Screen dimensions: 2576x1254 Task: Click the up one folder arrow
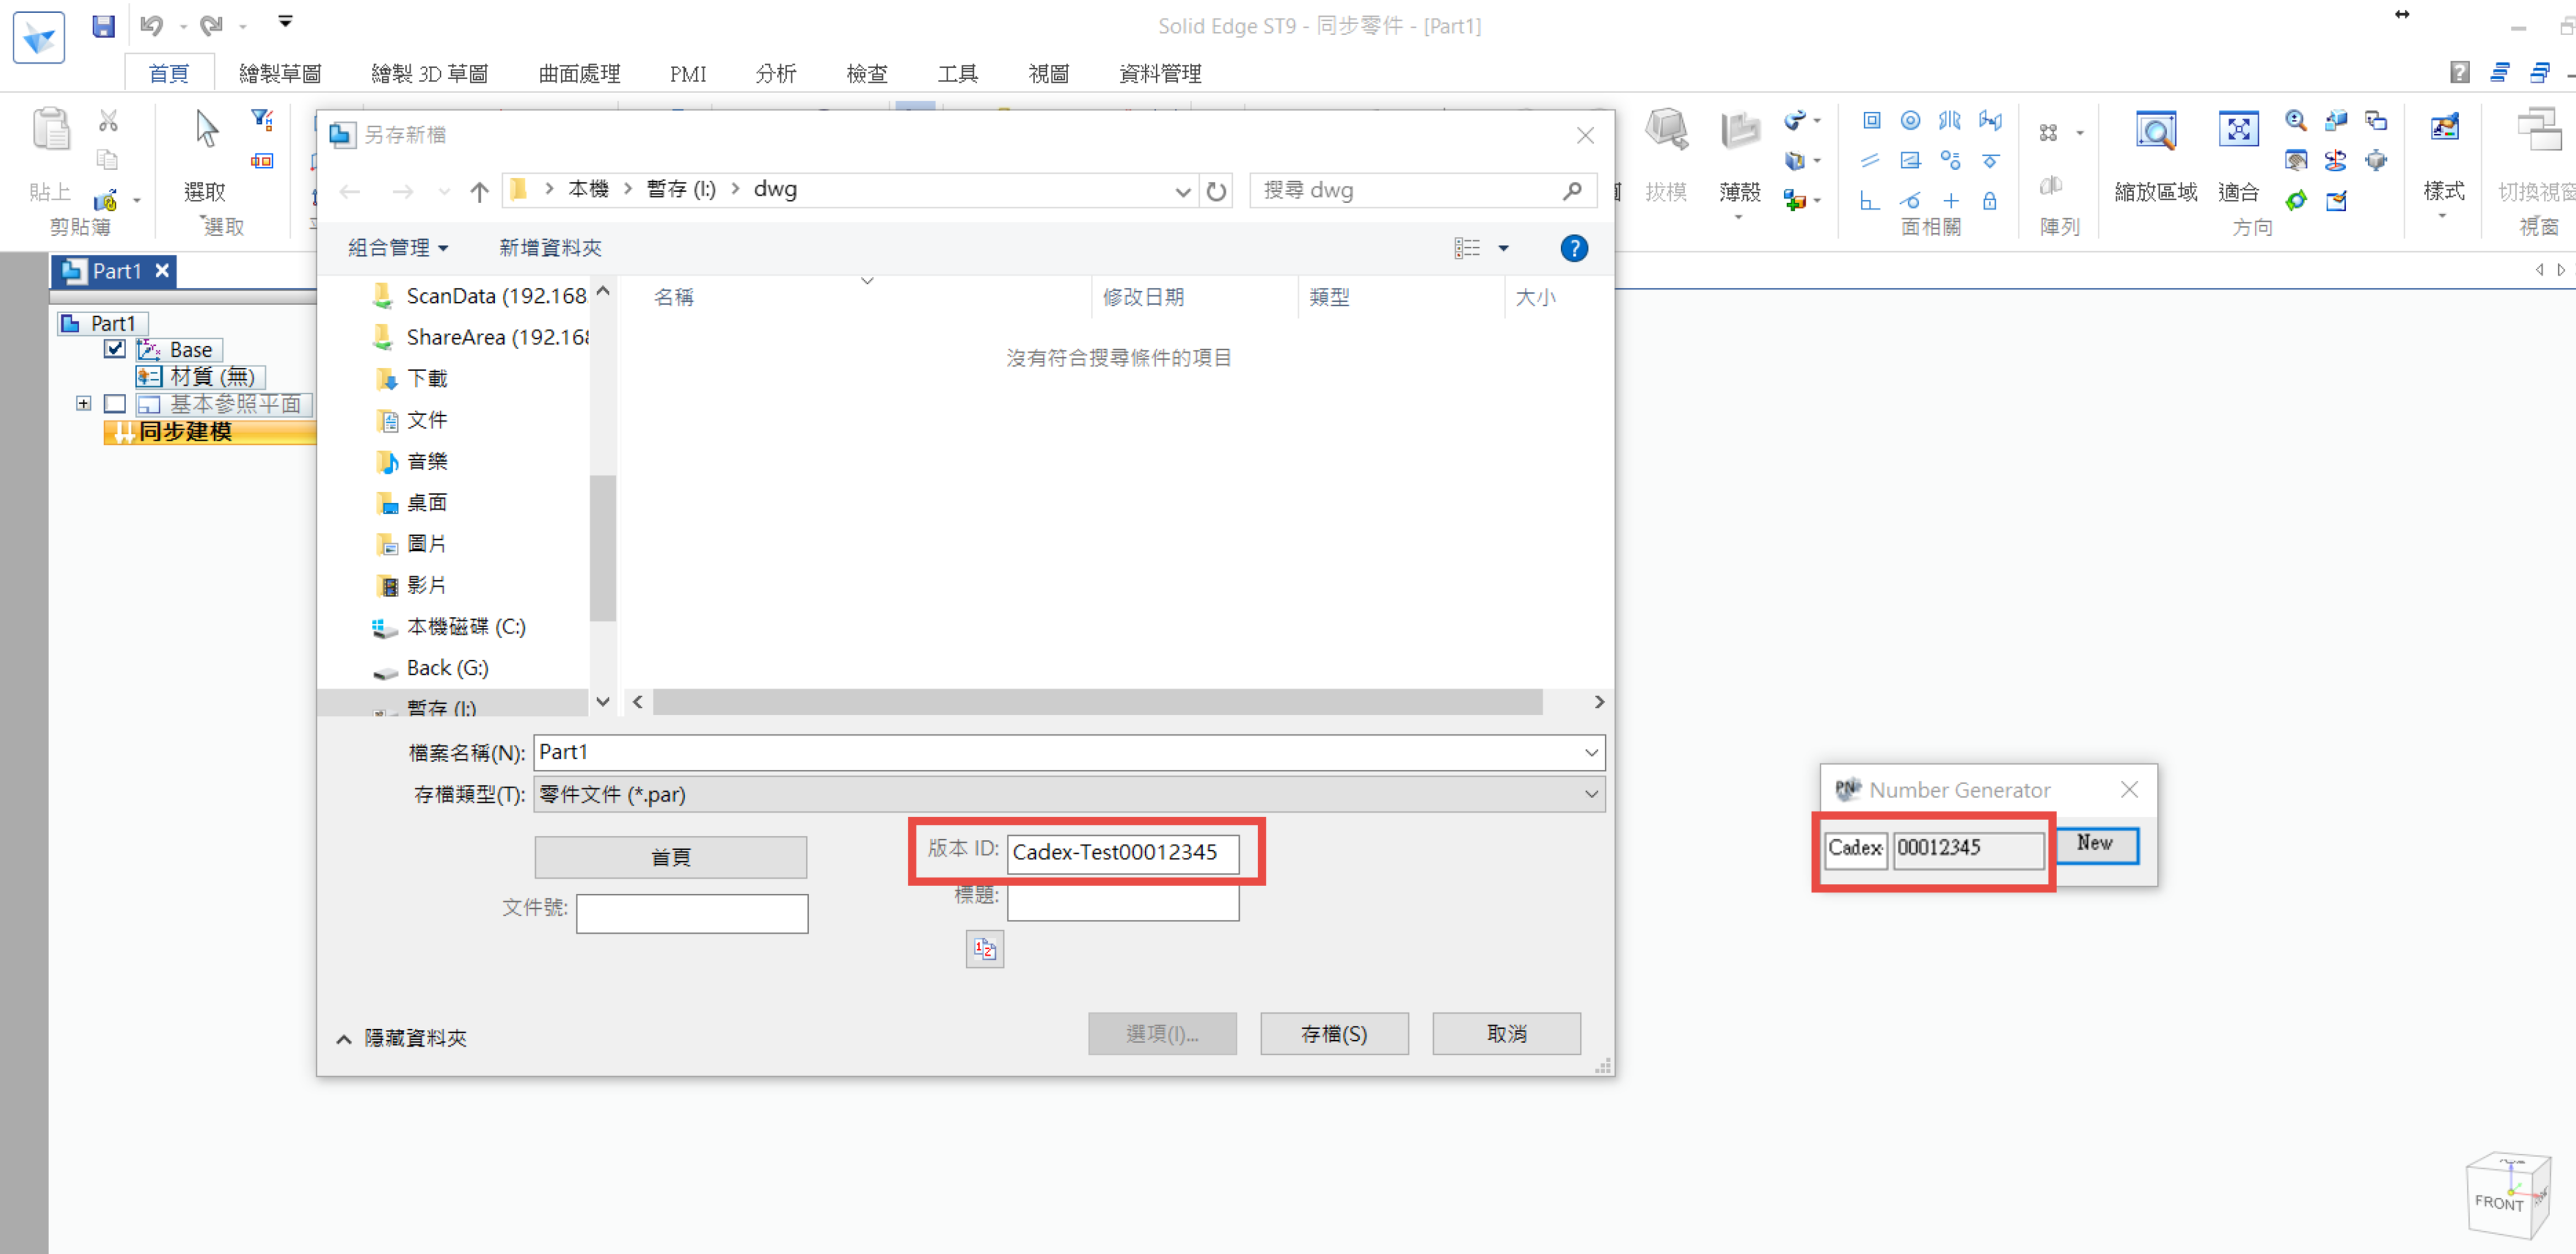pos(479,190)
